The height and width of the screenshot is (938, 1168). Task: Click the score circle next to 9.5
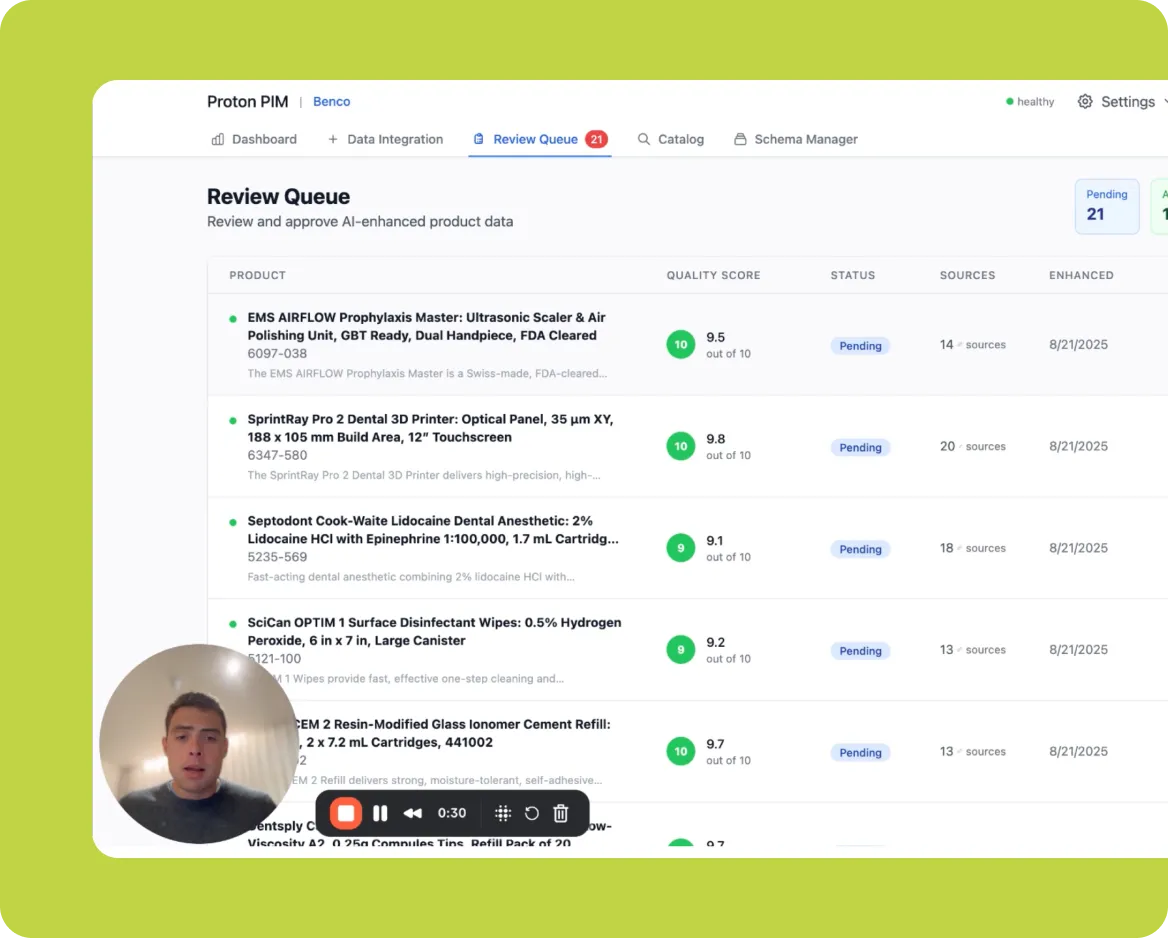(680, 344)
